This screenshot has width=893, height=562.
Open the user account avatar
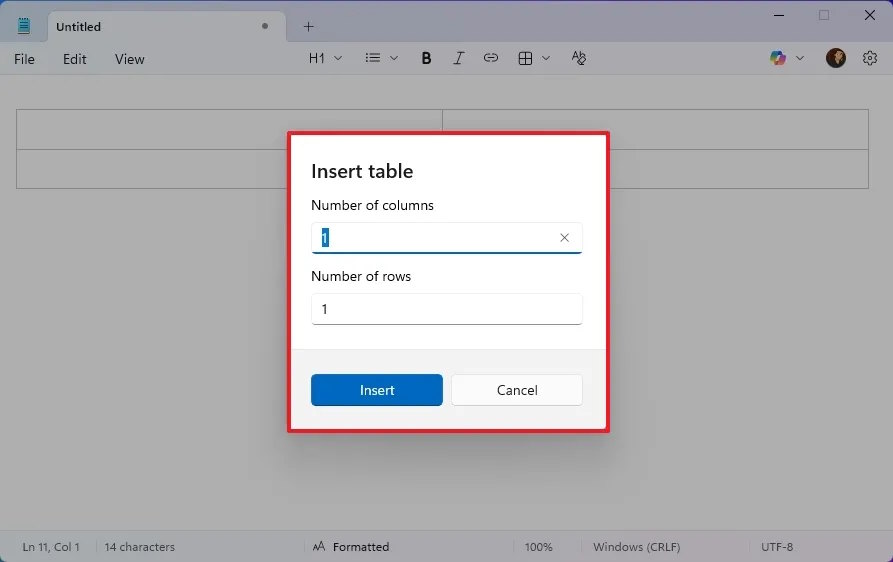(x=835, y=58)
